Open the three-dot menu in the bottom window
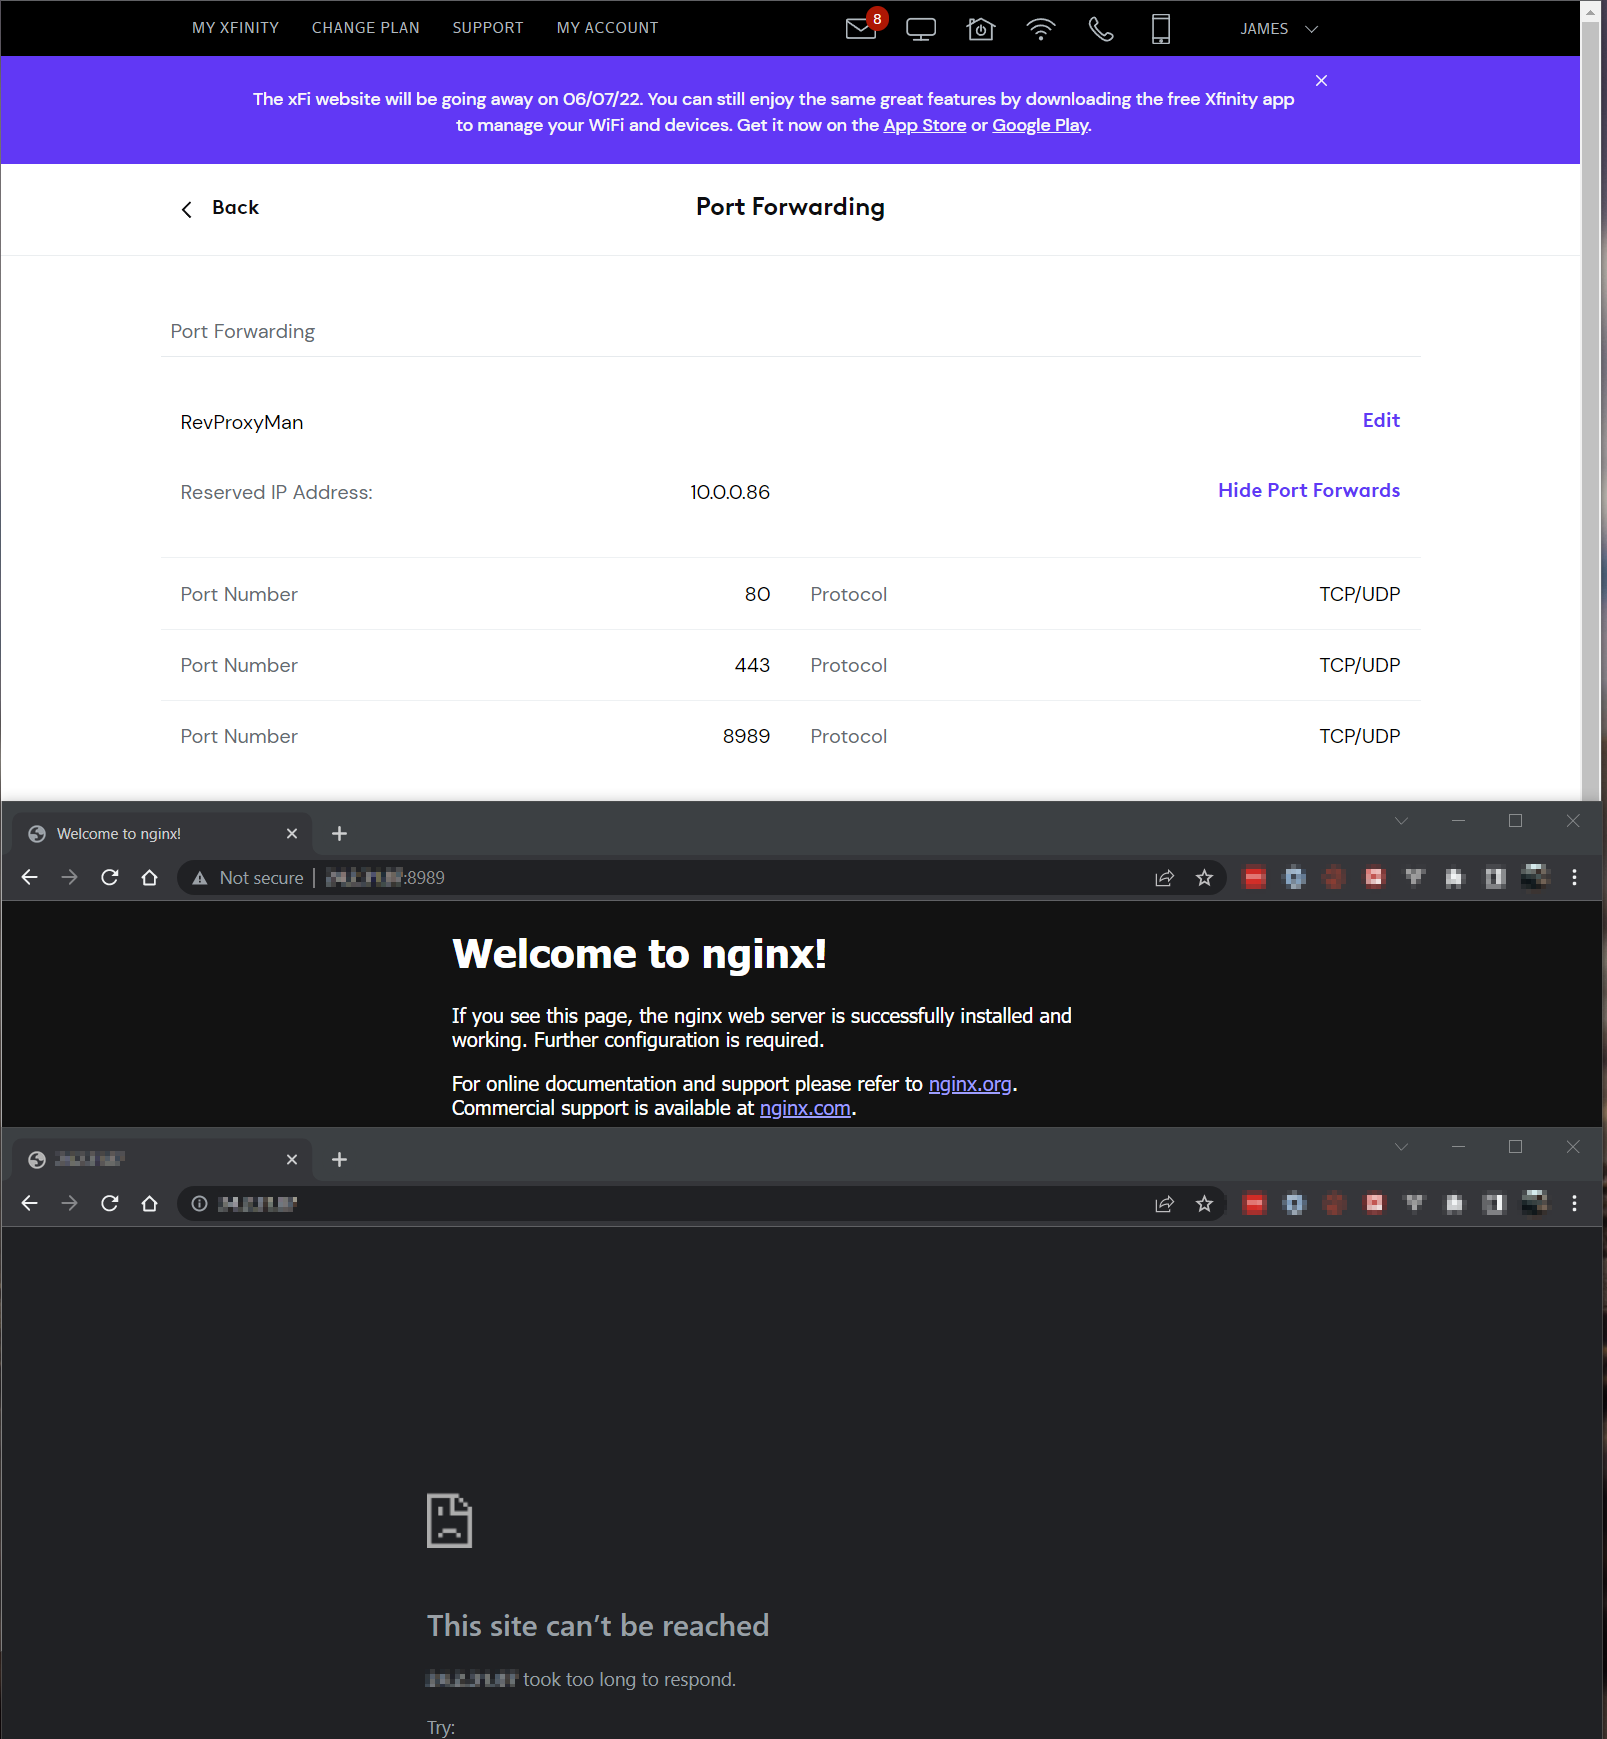 [x=1575, y=1204]
